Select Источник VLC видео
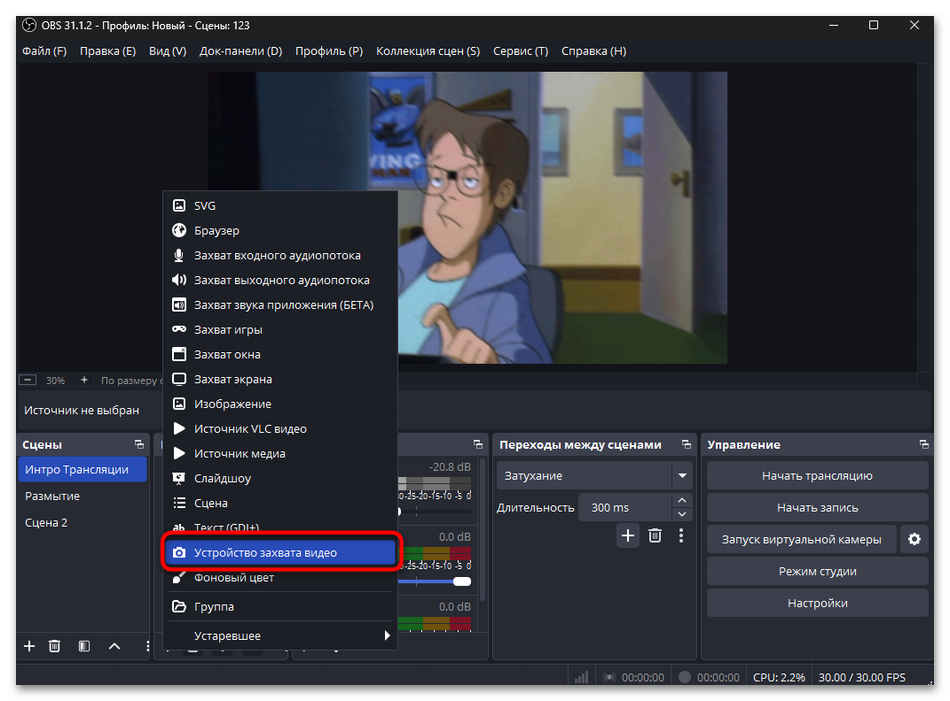The width and height of the screenshot is (950, 701). tap(280, 429)
